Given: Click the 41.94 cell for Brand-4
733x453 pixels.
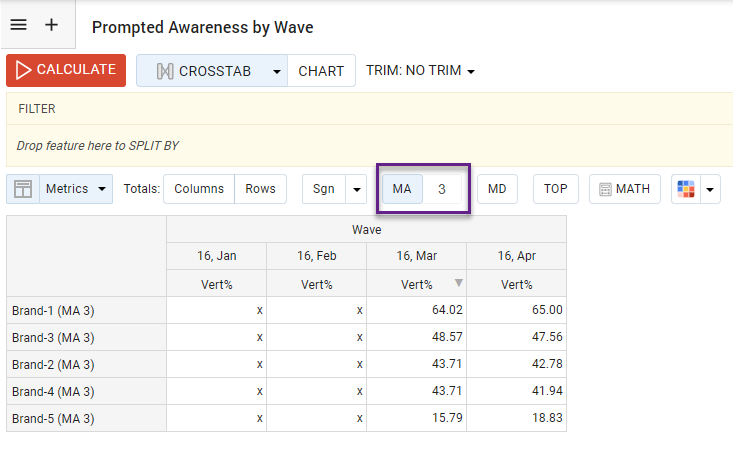Looking at the screenshot, I should (517, 391).
